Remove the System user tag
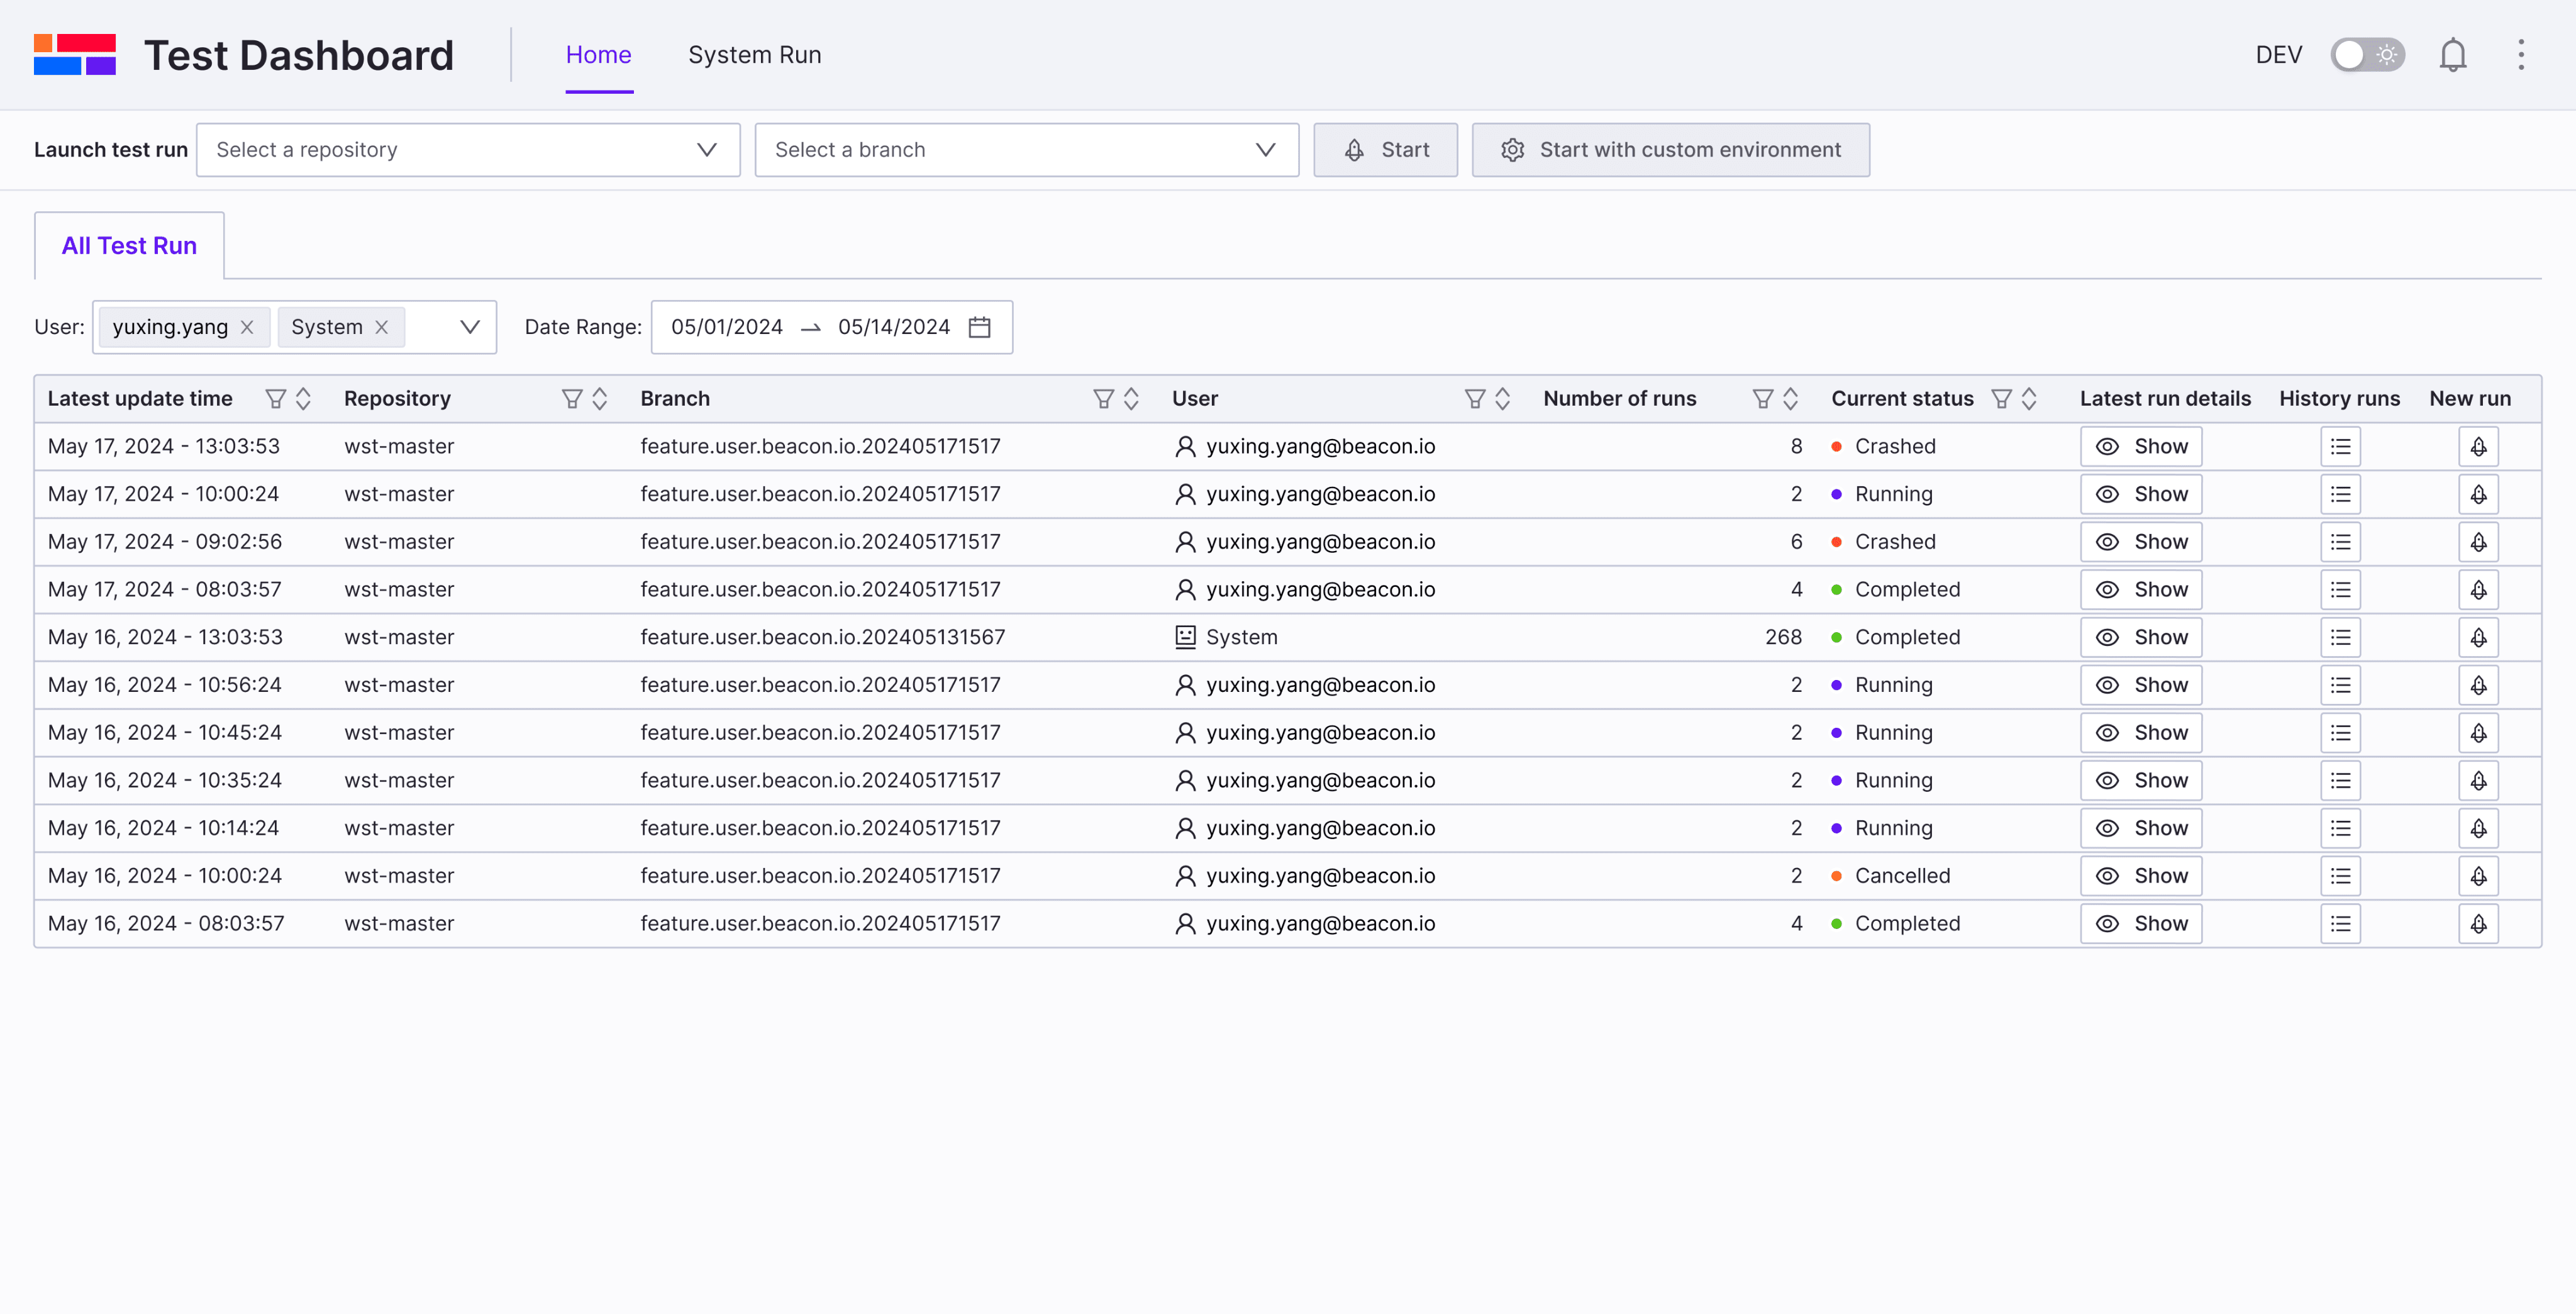Viewport: 2576px width, 1314px height. pos(381,327)
